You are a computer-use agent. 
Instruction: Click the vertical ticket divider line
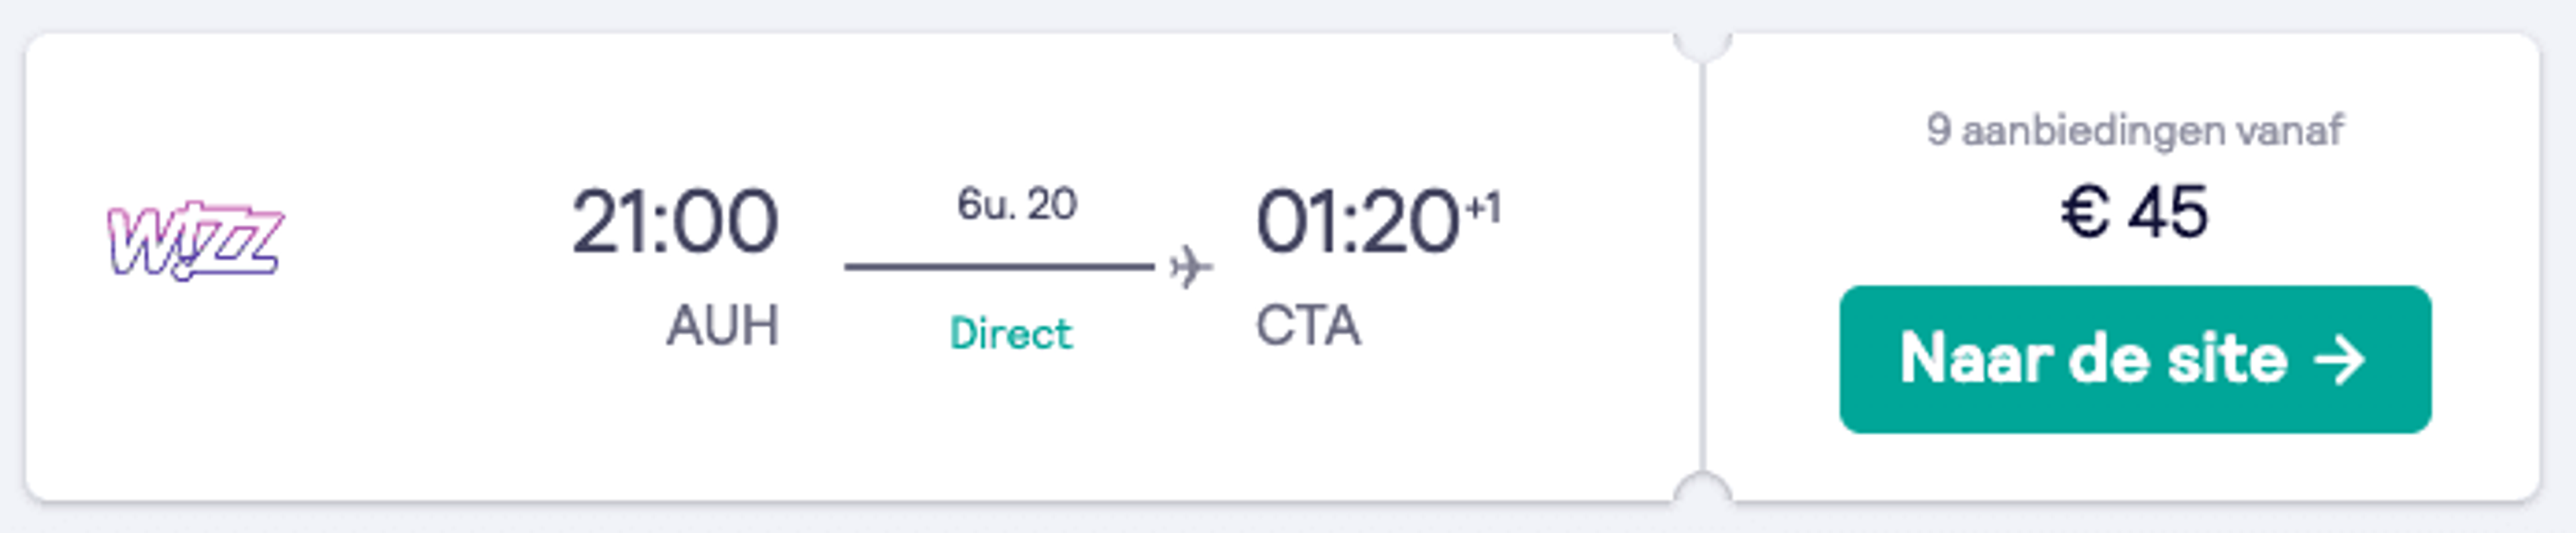click(1702, 267)
